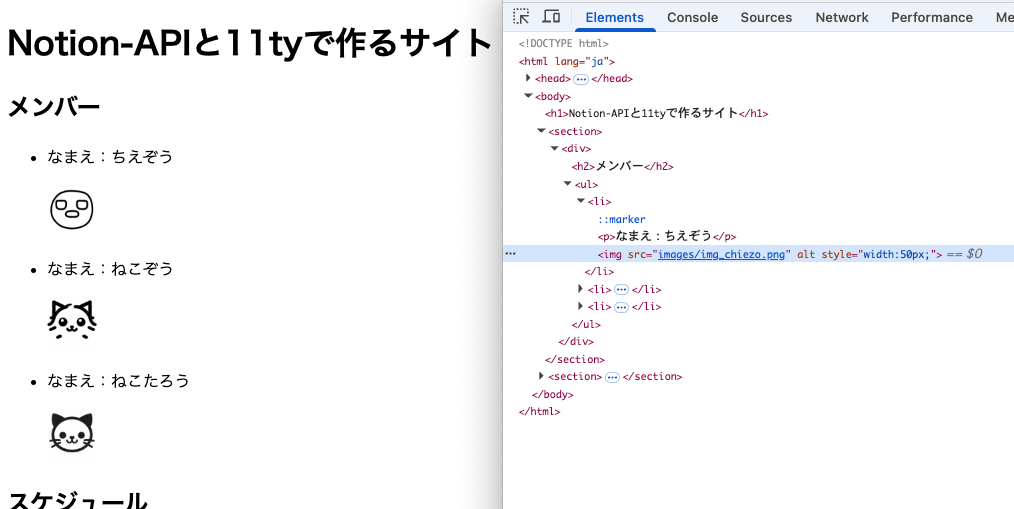Select the h1 element row in DOM tree
The height and width of the screenshot is (509, 1014).
656,113
